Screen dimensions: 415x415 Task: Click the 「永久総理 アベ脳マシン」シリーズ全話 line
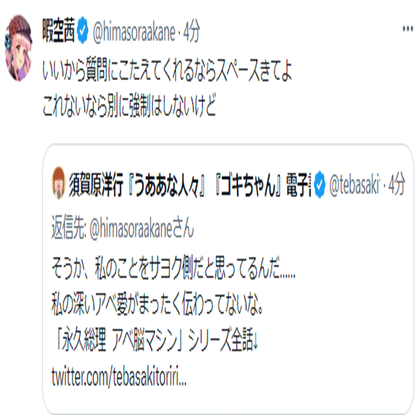[156, 341]
